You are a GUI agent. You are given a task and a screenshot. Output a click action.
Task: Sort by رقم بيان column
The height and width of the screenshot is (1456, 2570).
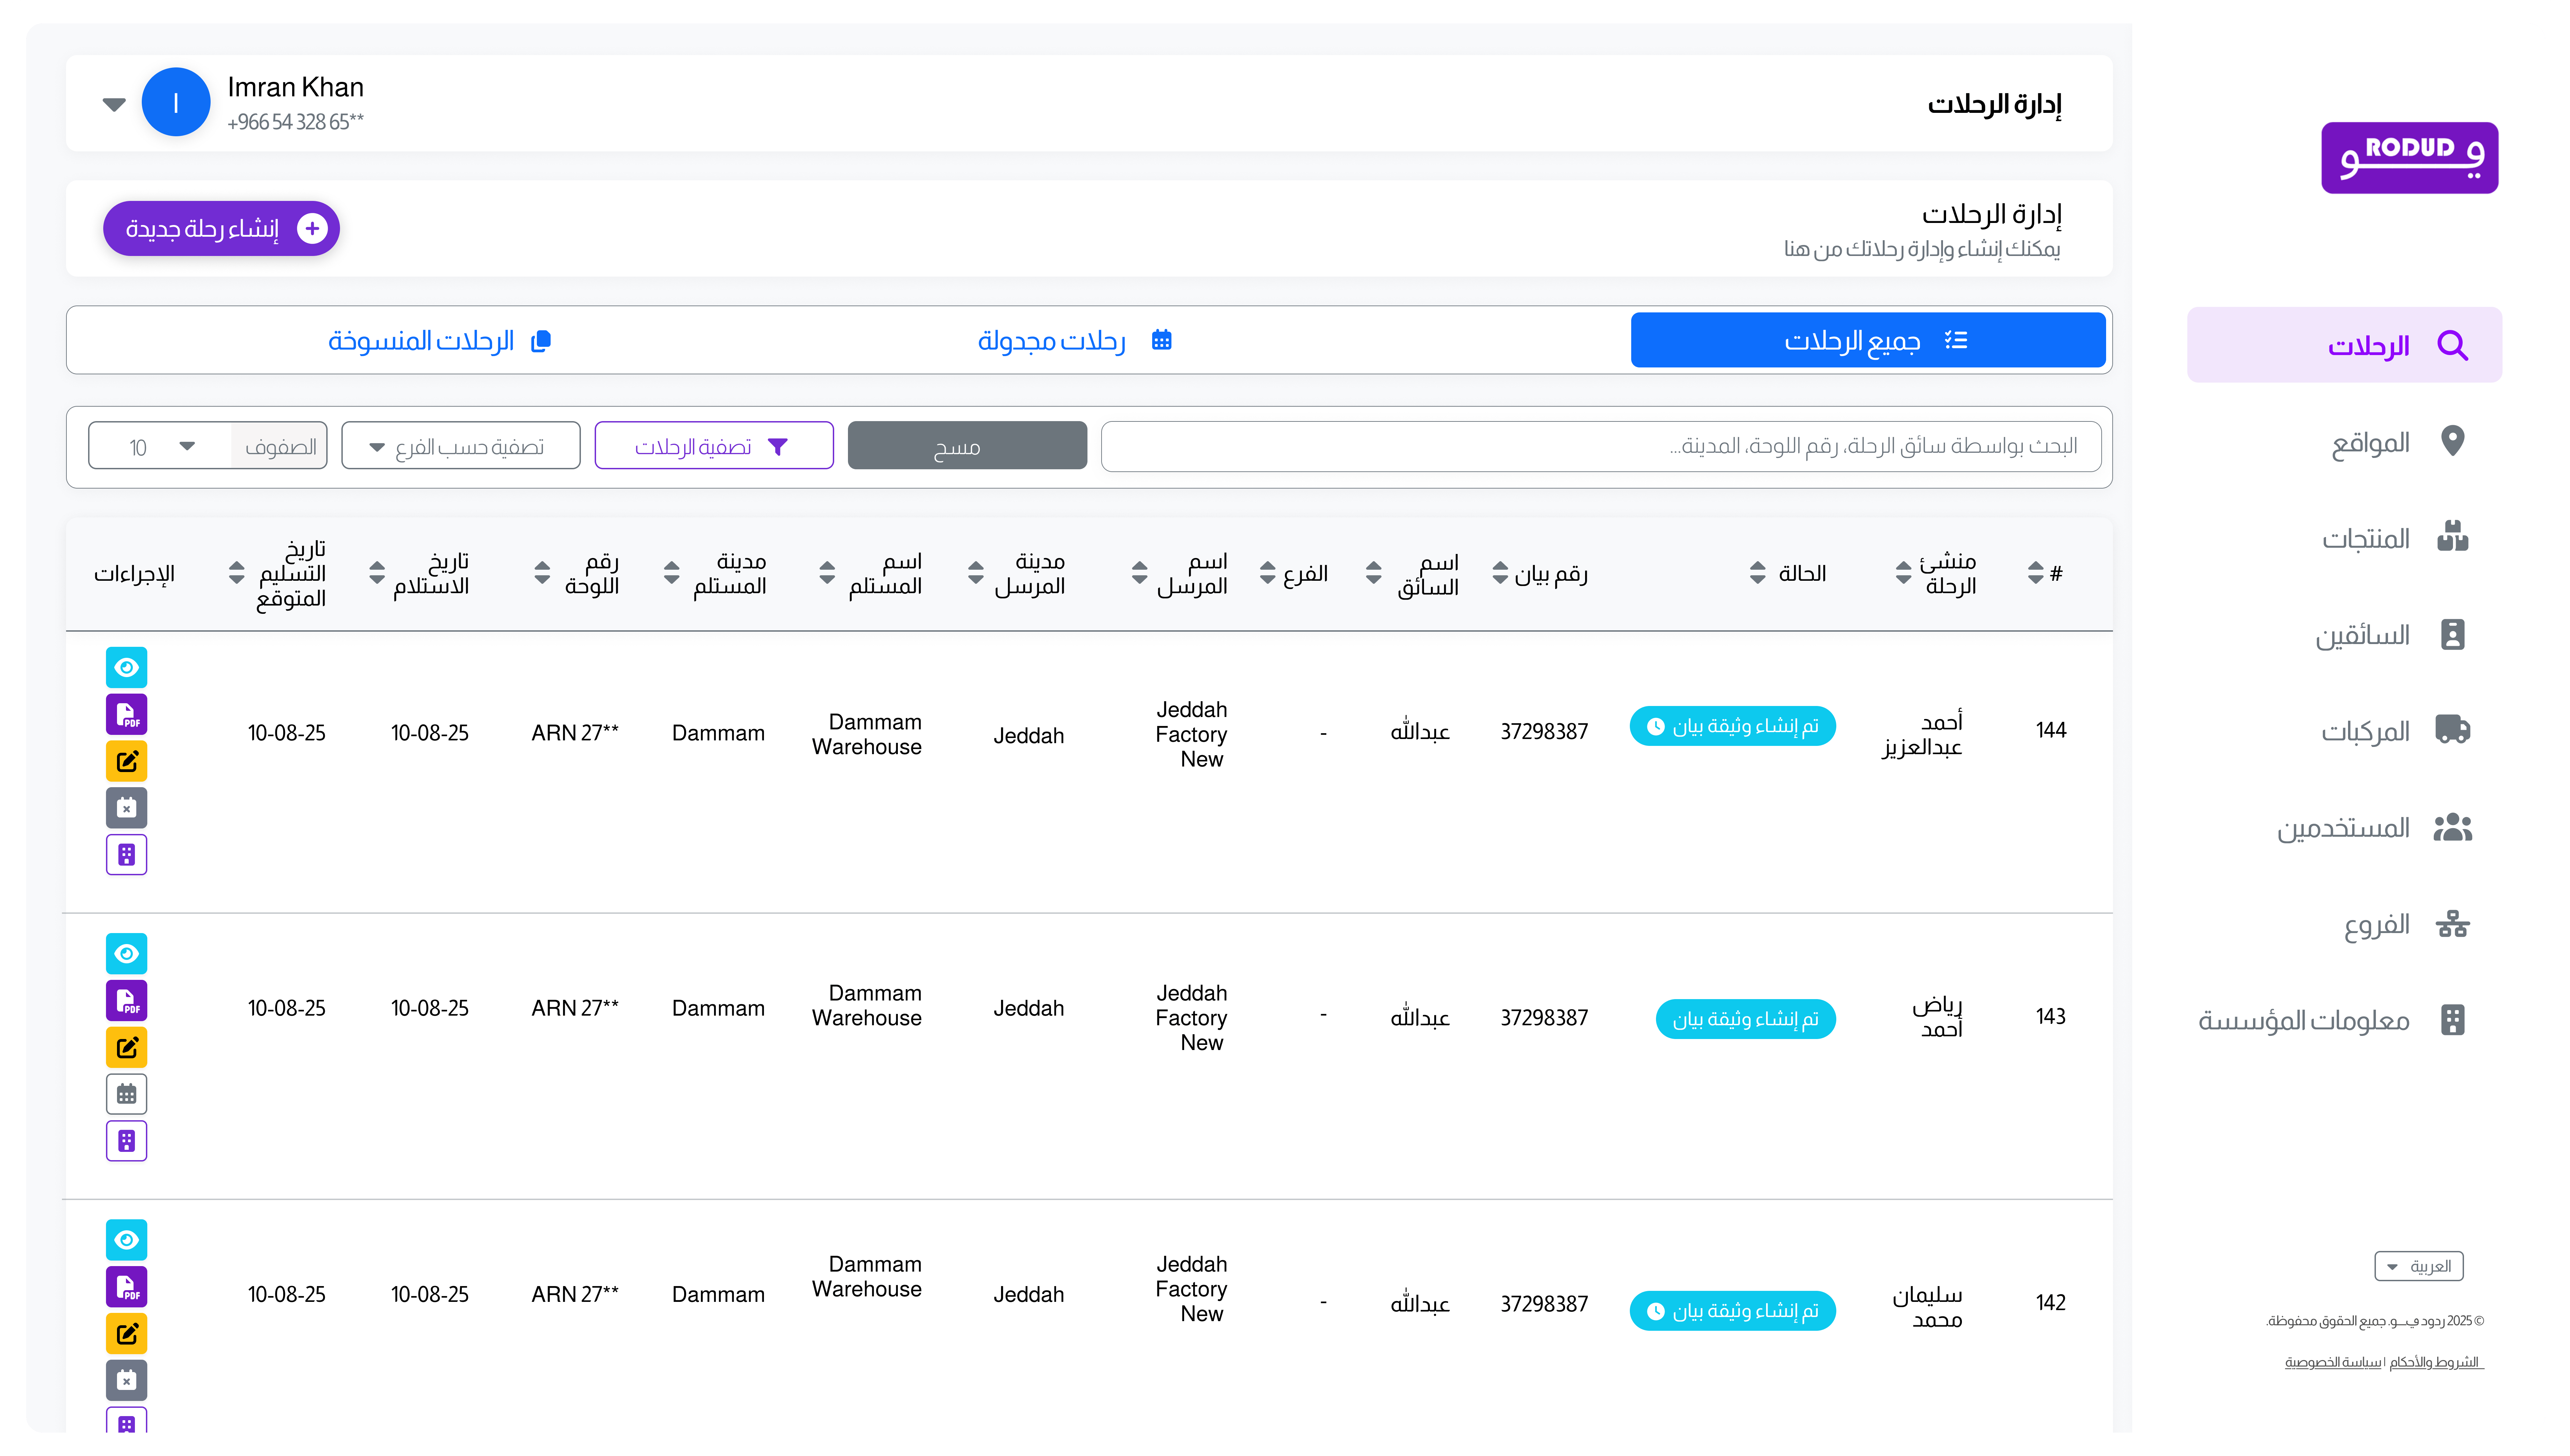coord(1500,573)
